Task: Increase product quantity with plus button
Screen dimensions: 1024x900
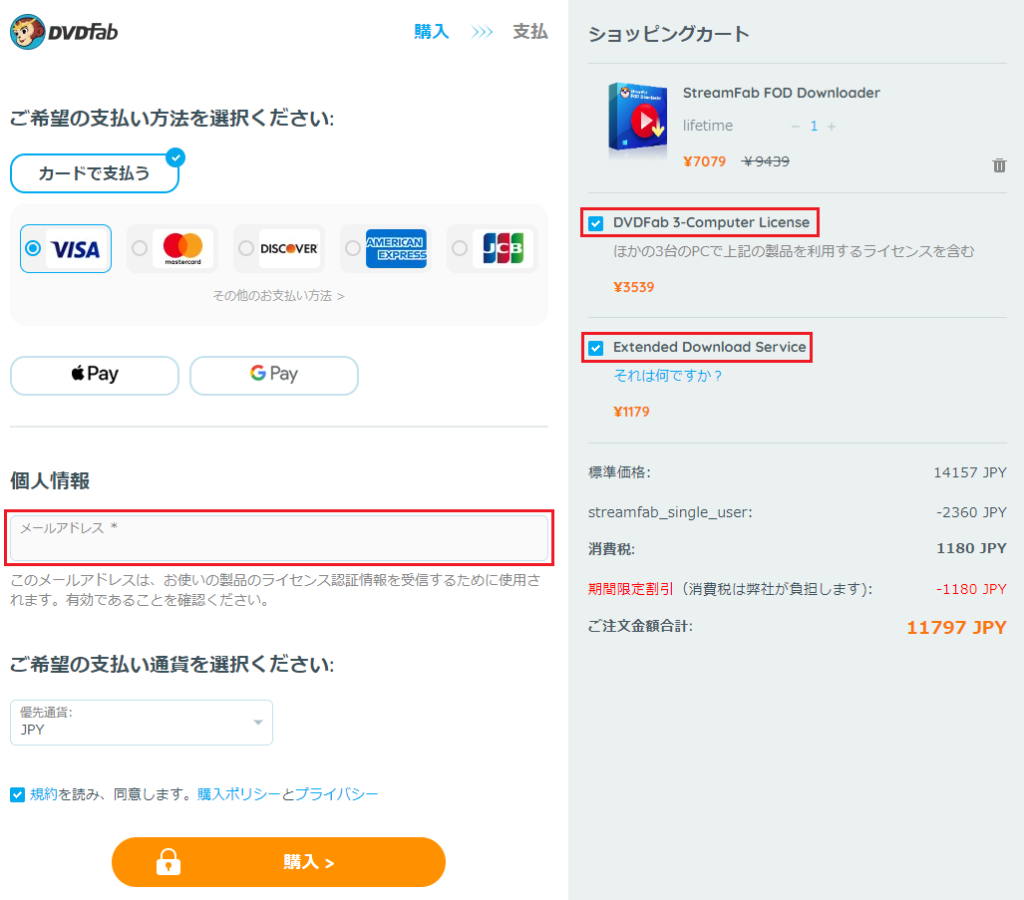Action: tap(831, 127)
